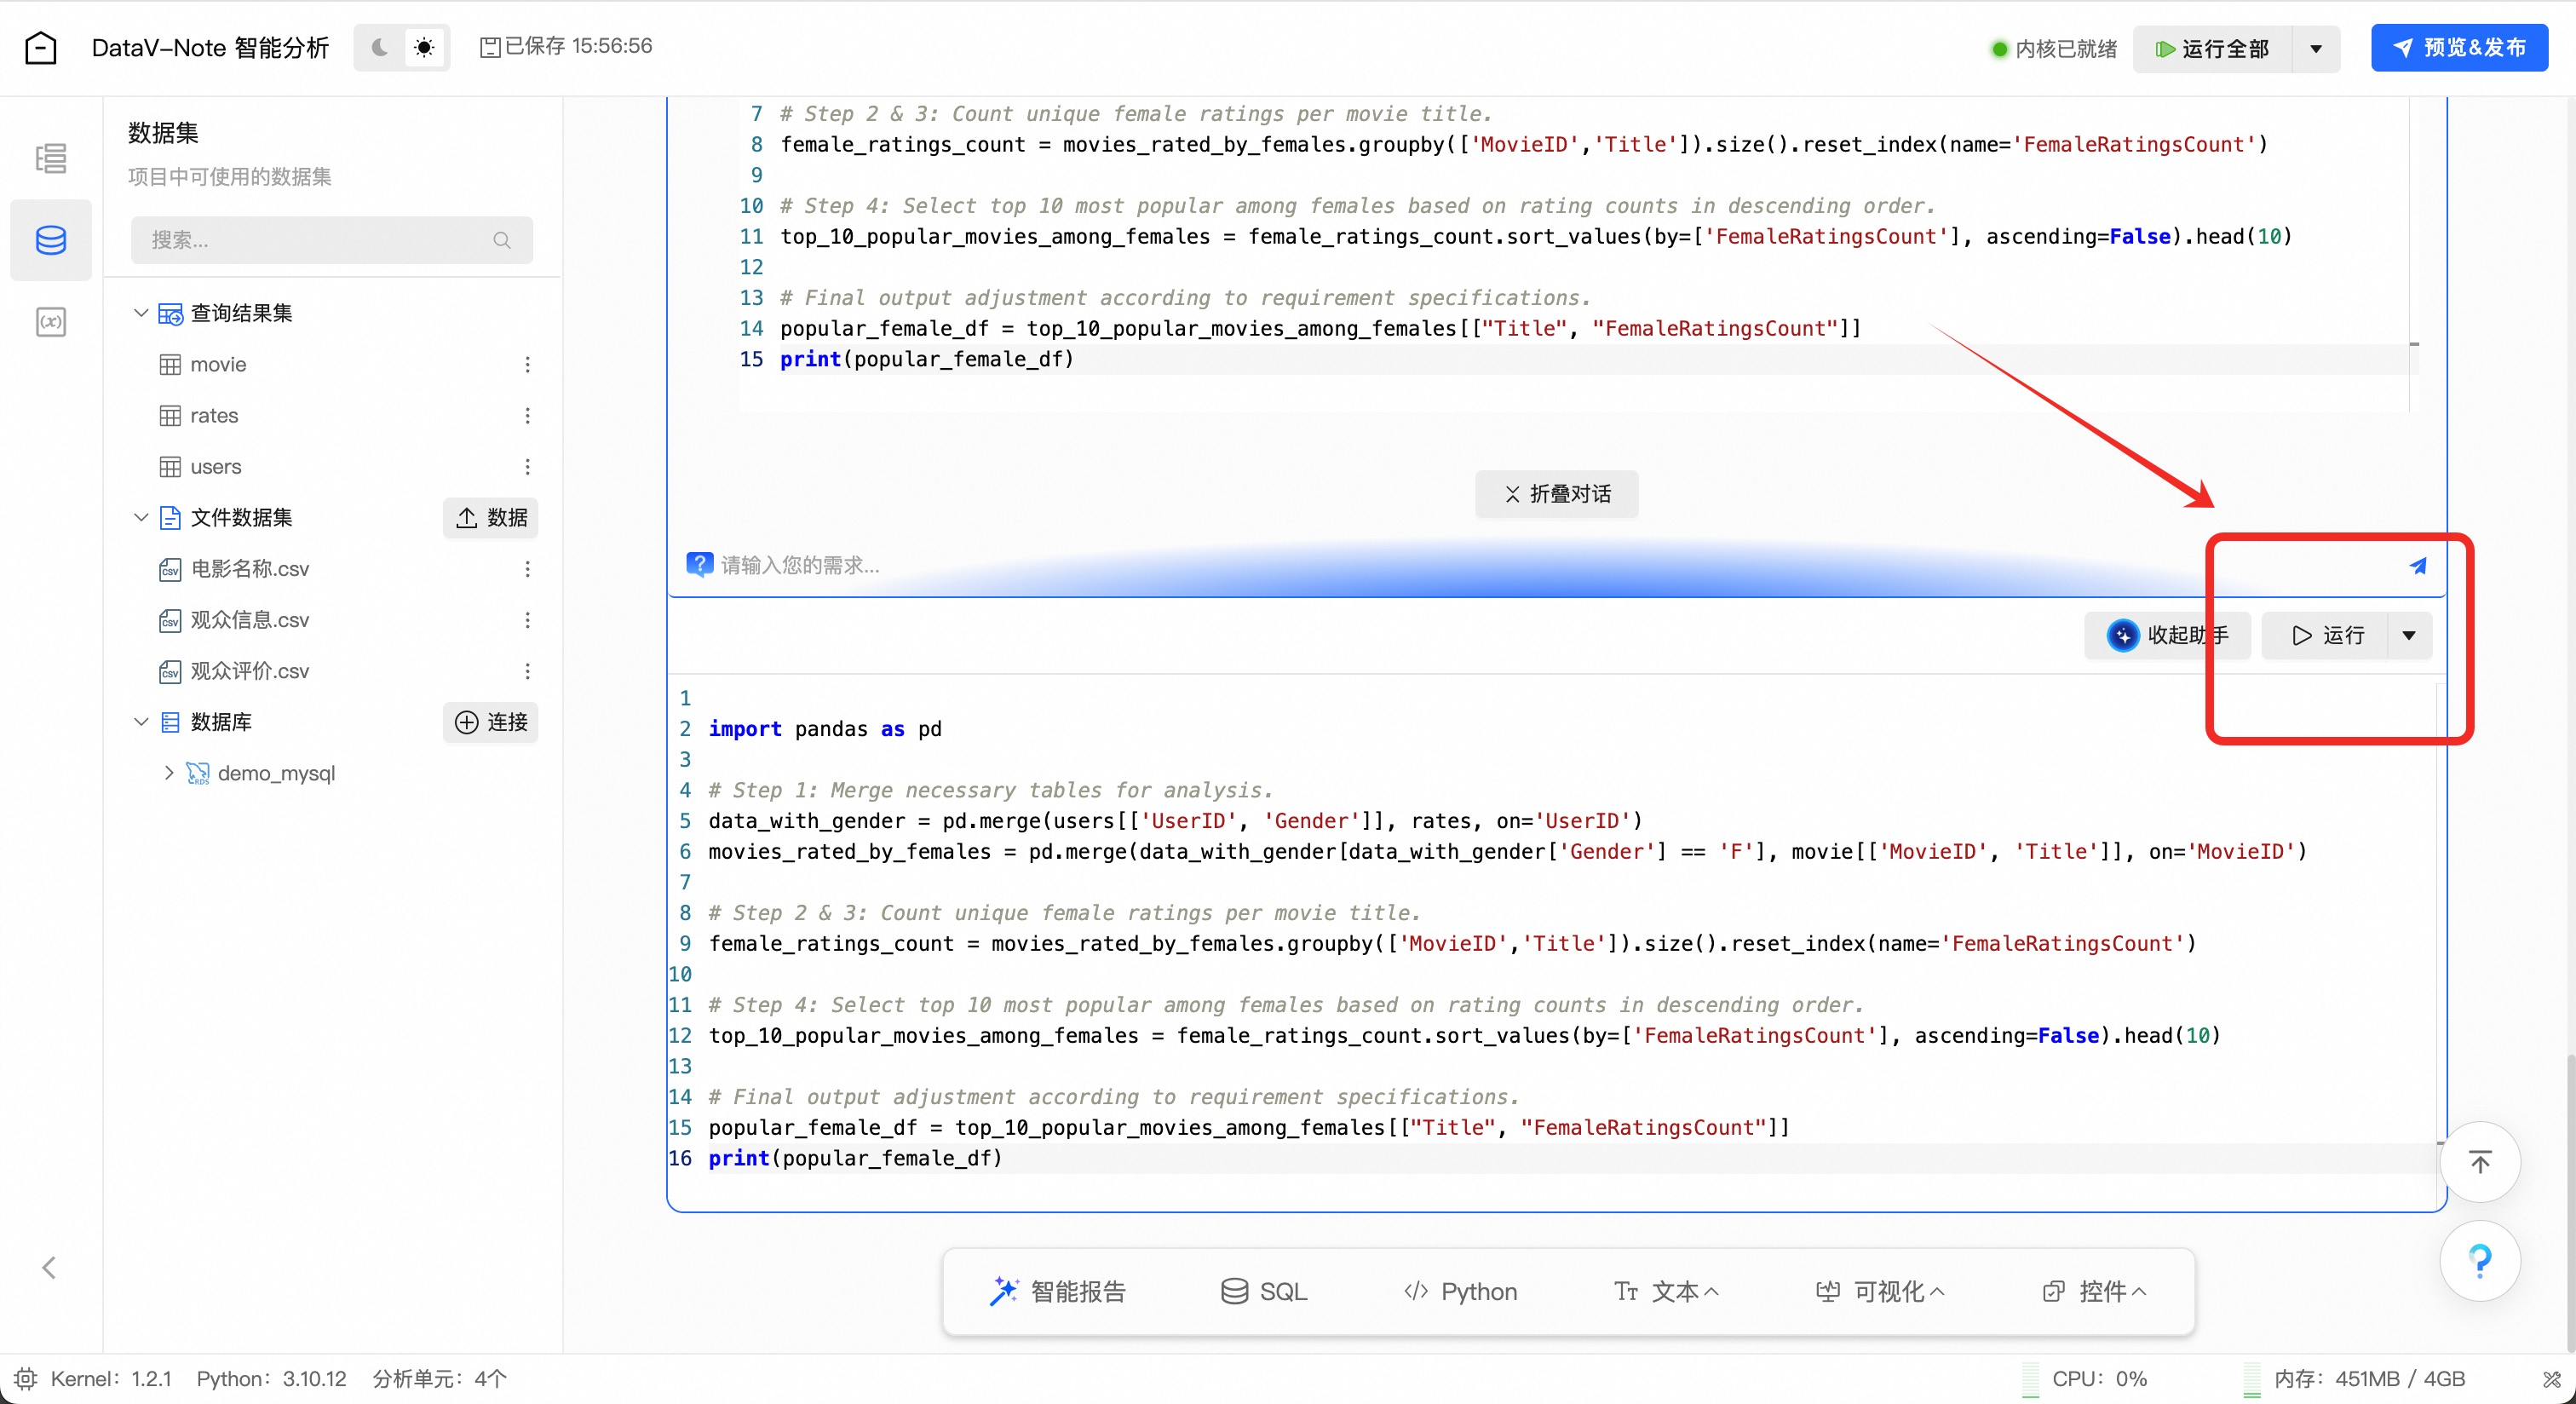Add a SQL cell from bottom toolbar
This screenshot has height=1404, width=2576.
coord(1264,1291)
